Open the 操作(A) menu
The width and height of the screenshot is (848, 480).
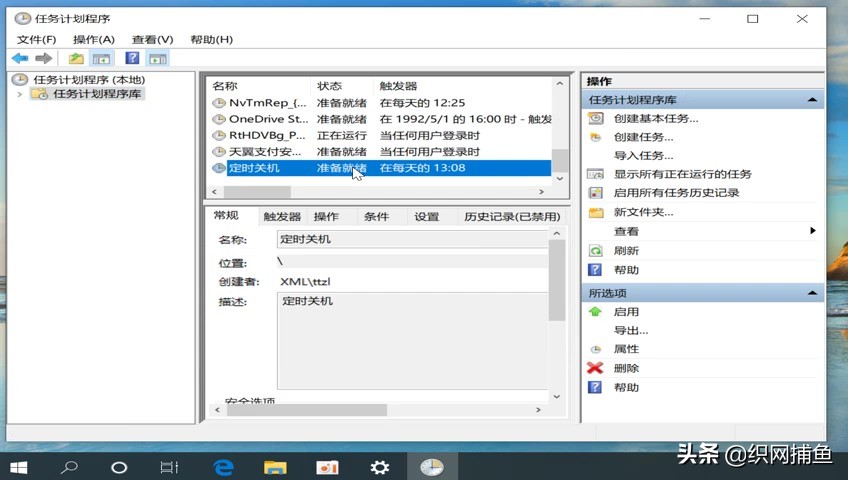click(x=94, y=39)
